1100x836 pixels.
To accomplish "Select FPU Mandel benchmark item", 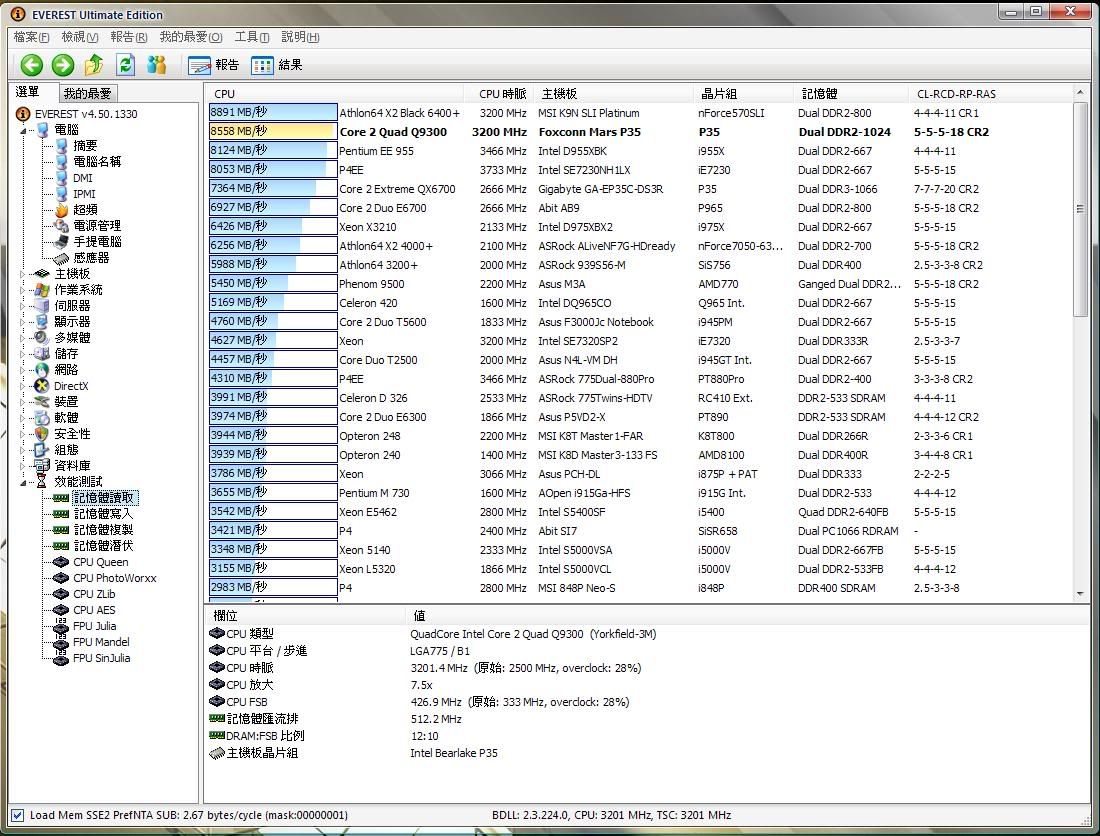I will click(101, 642).
